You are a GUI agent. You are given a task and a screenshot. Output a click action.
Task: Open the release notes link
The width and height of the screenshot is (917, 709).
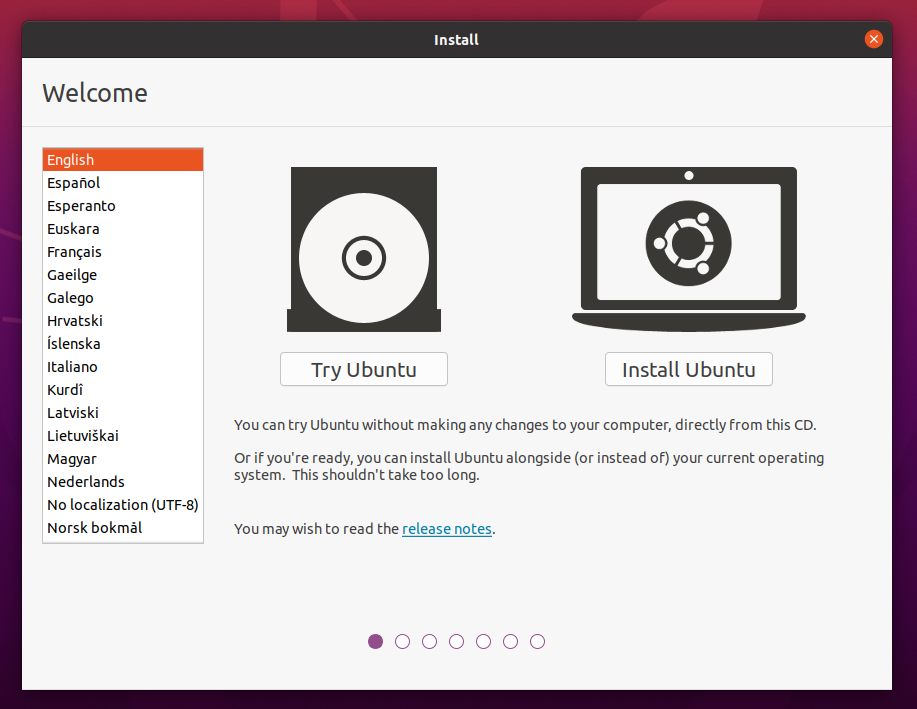tap(446, 529)
